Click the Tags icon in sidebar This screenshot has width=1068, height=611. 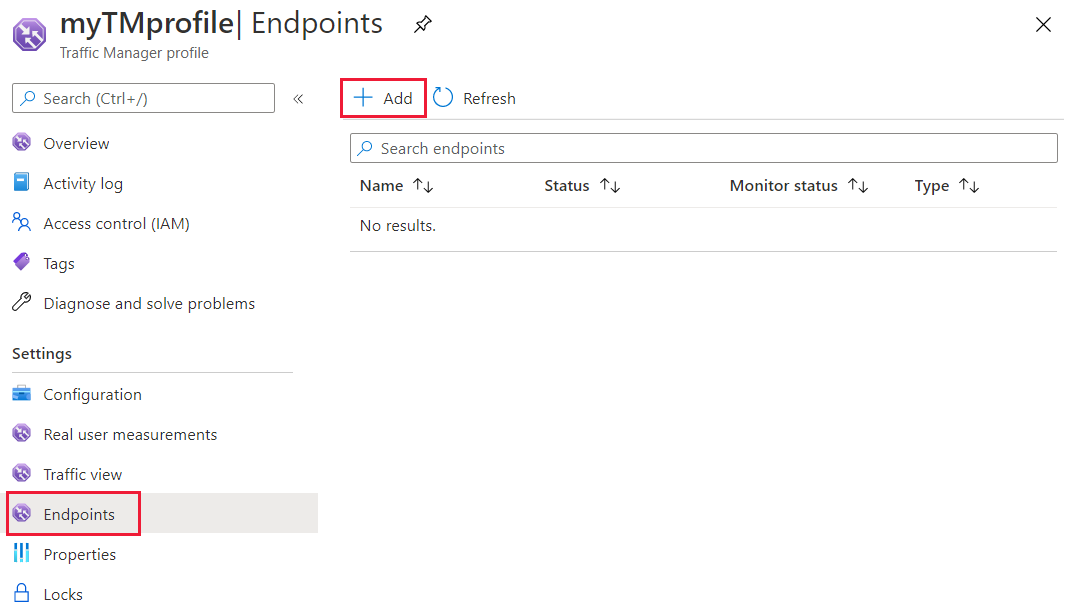pos(22,263)
